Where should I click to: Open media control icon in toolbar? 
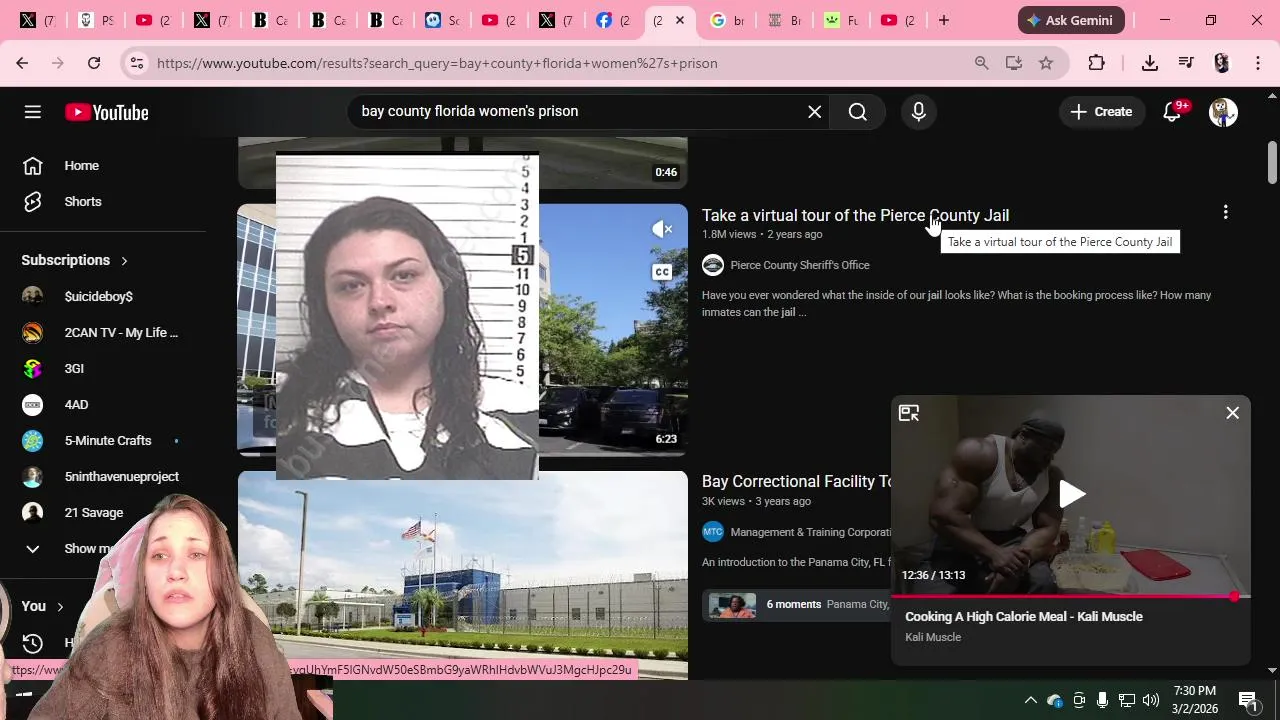point(1186,63)
